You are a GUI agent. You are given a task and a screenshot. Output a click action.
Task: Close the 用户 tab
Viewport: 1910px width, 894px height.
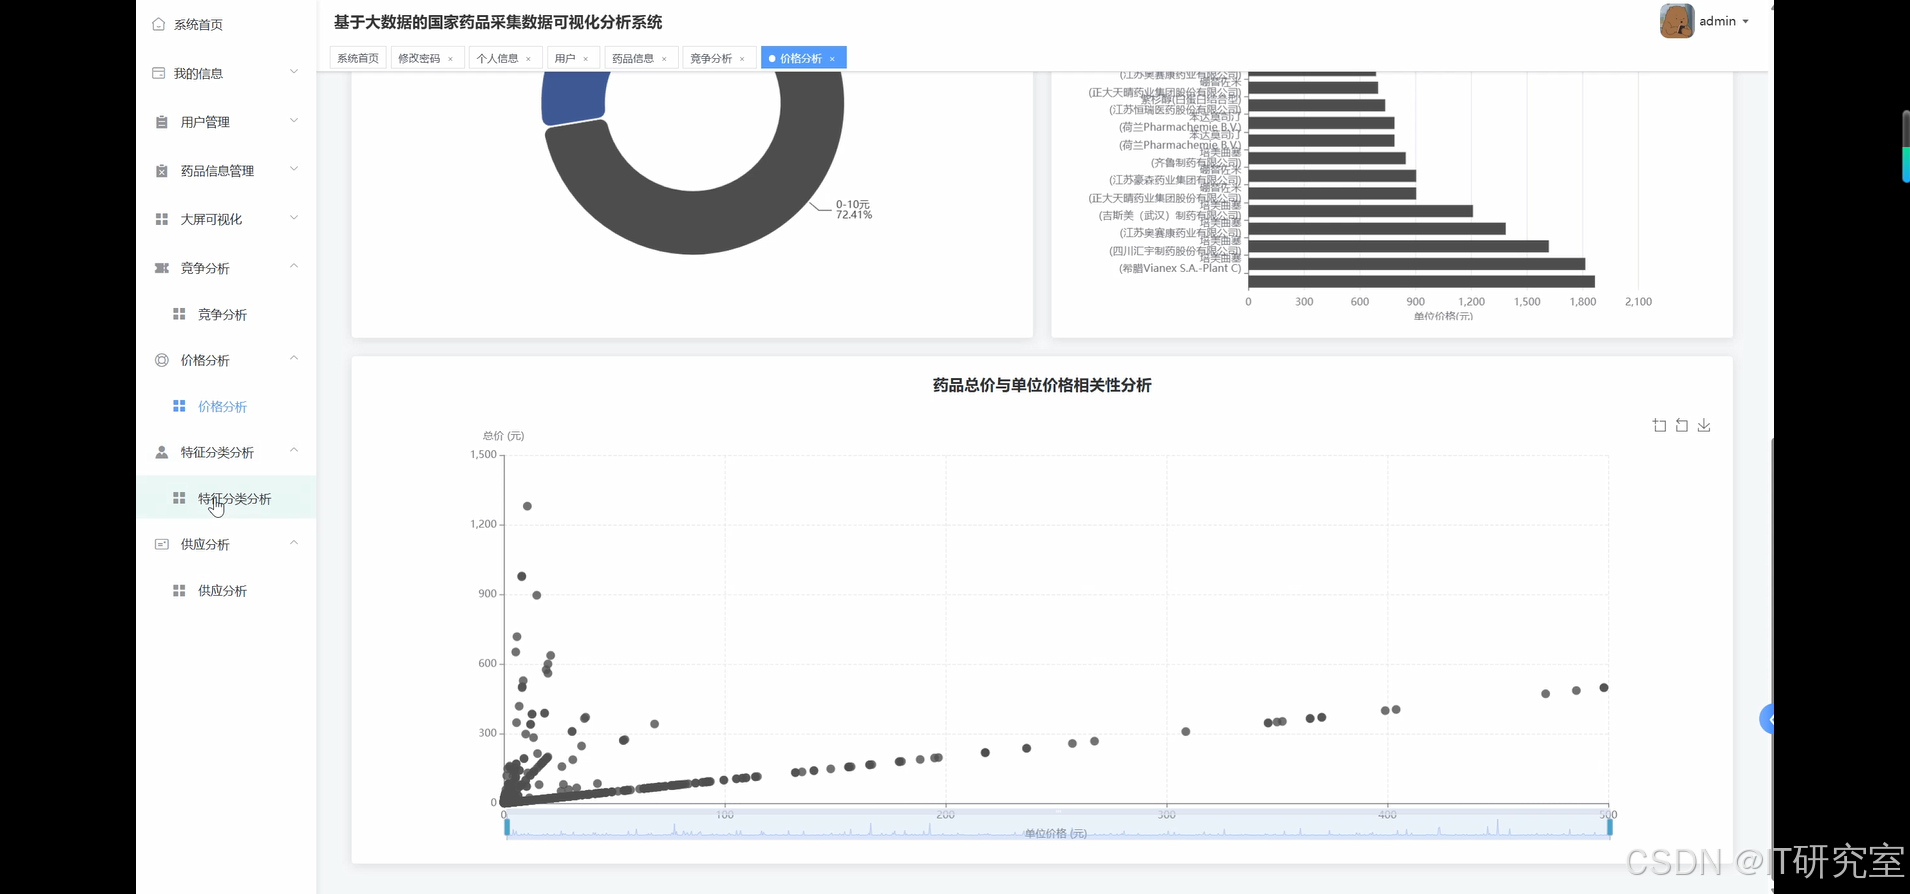click(x=585, y=59)
